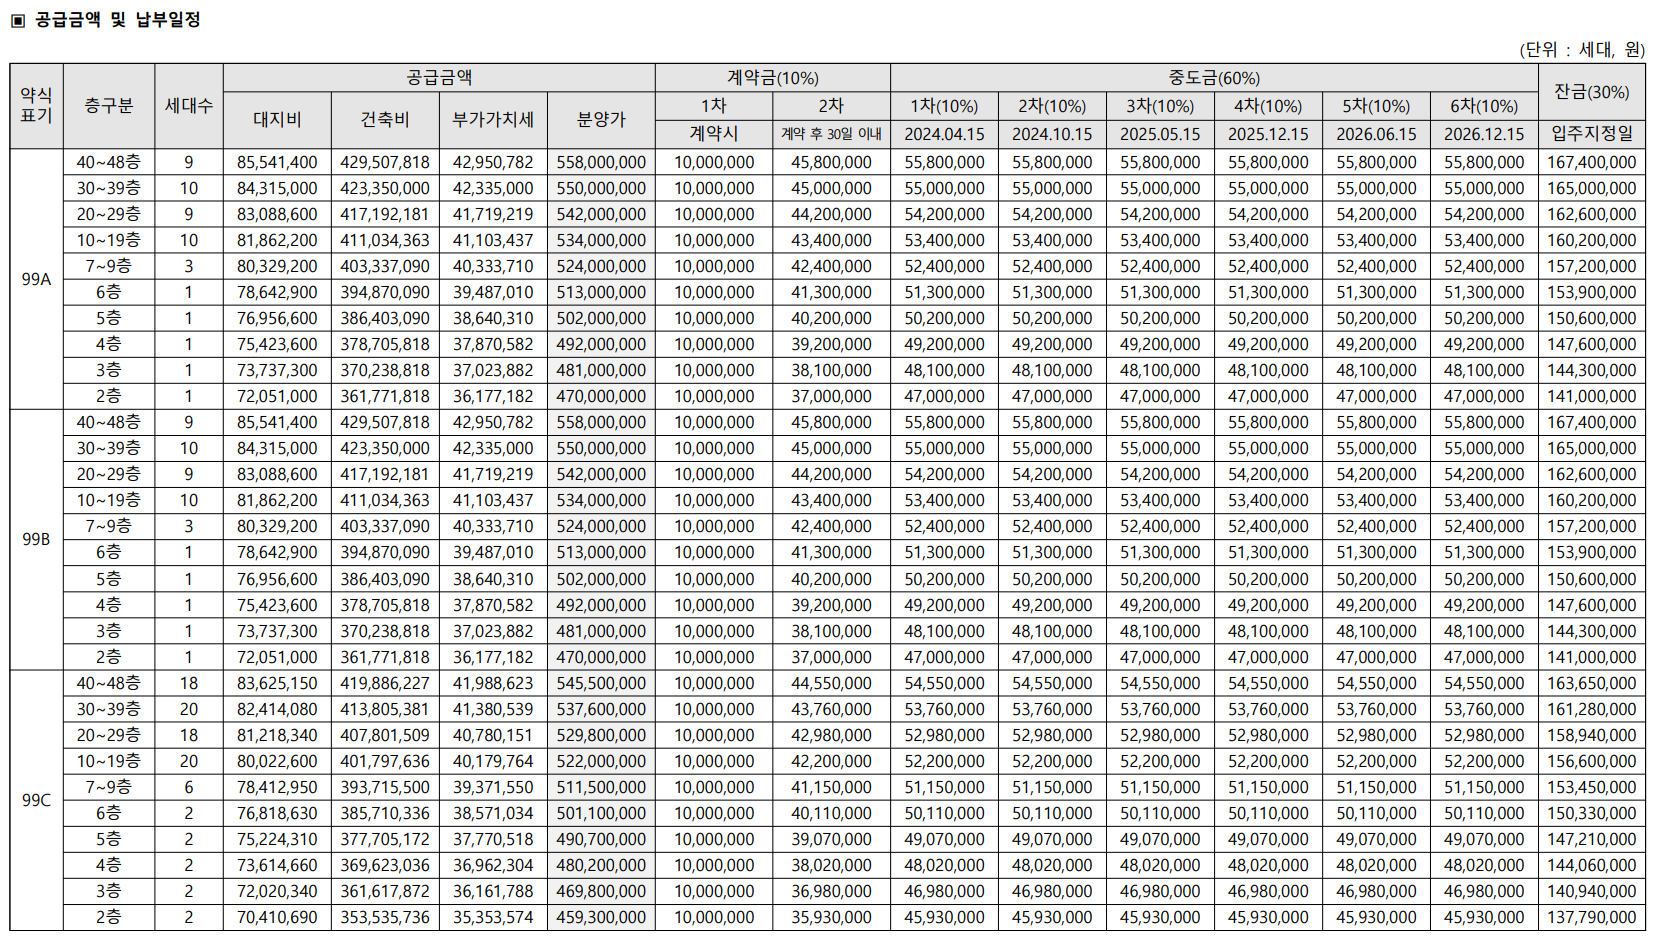This screenshot has width=1655, height=939.
Task: Click the 분양가 column header
Action: (601, 120)
